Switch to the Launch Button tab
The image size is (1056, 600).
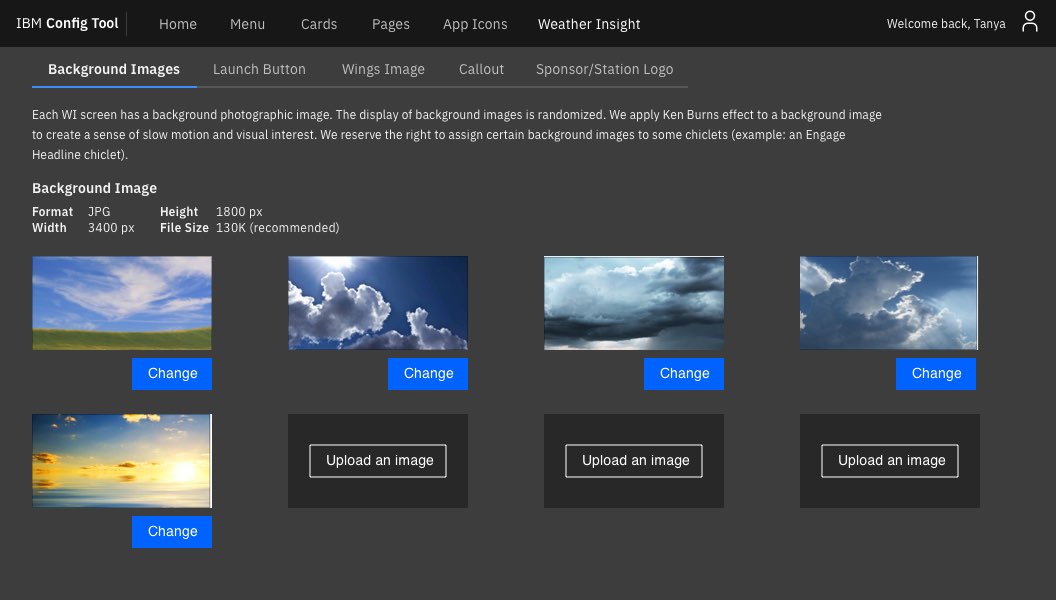click(259, 69)
